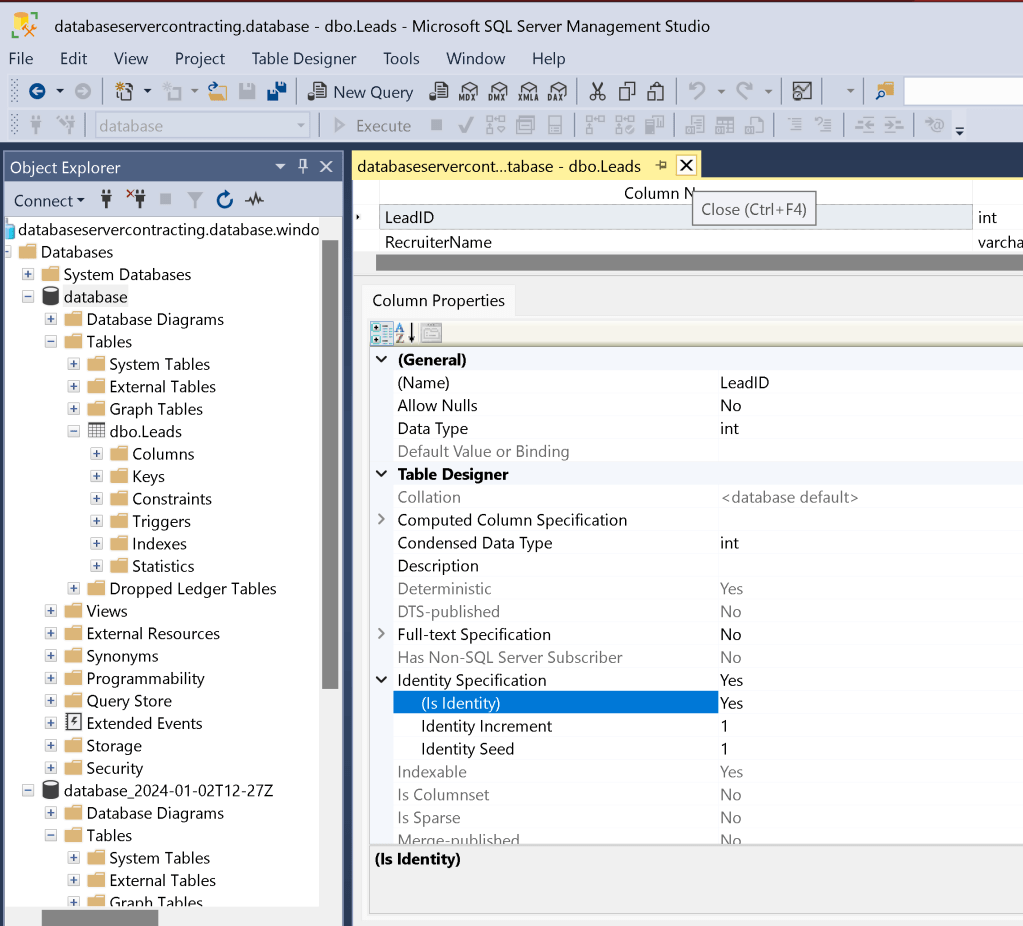
Task: Select the Constraints folder in tree
Action: [x=172, y=499]
